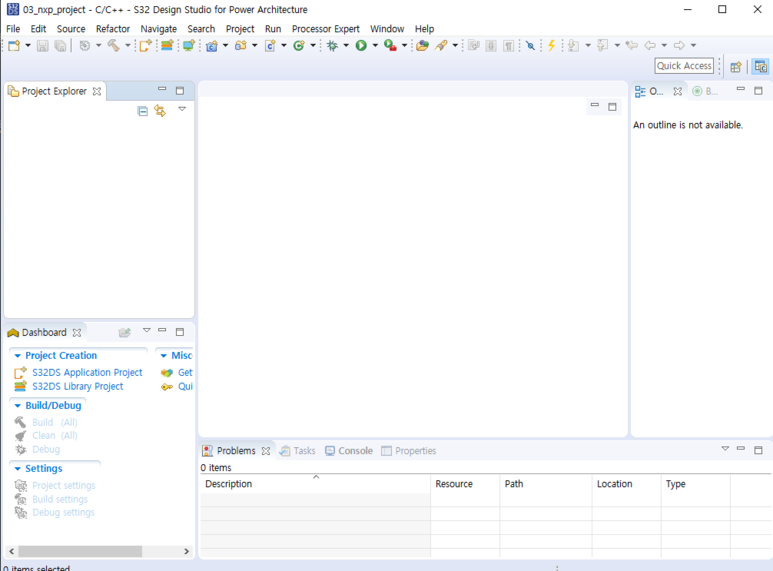Collapse the Miscellaneous section in Dashboard
773x571 pixels.
click(164, 356)
